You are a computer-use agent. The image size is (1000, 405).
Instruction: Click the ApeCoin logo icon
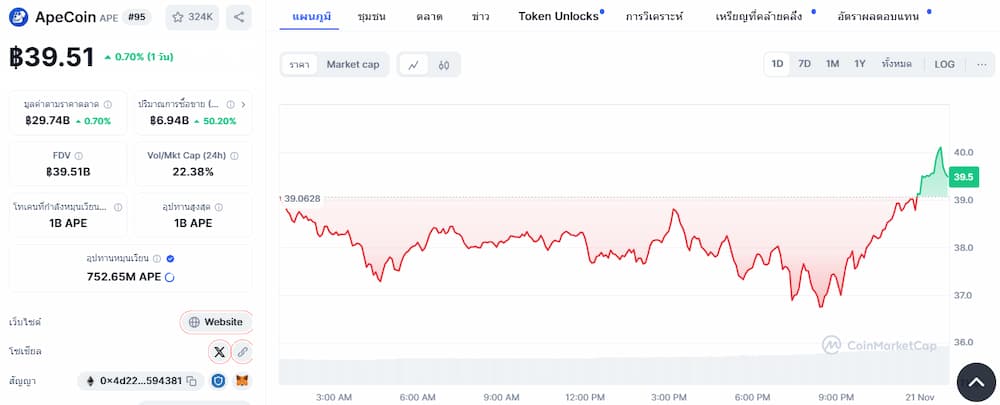pos(18,17)
